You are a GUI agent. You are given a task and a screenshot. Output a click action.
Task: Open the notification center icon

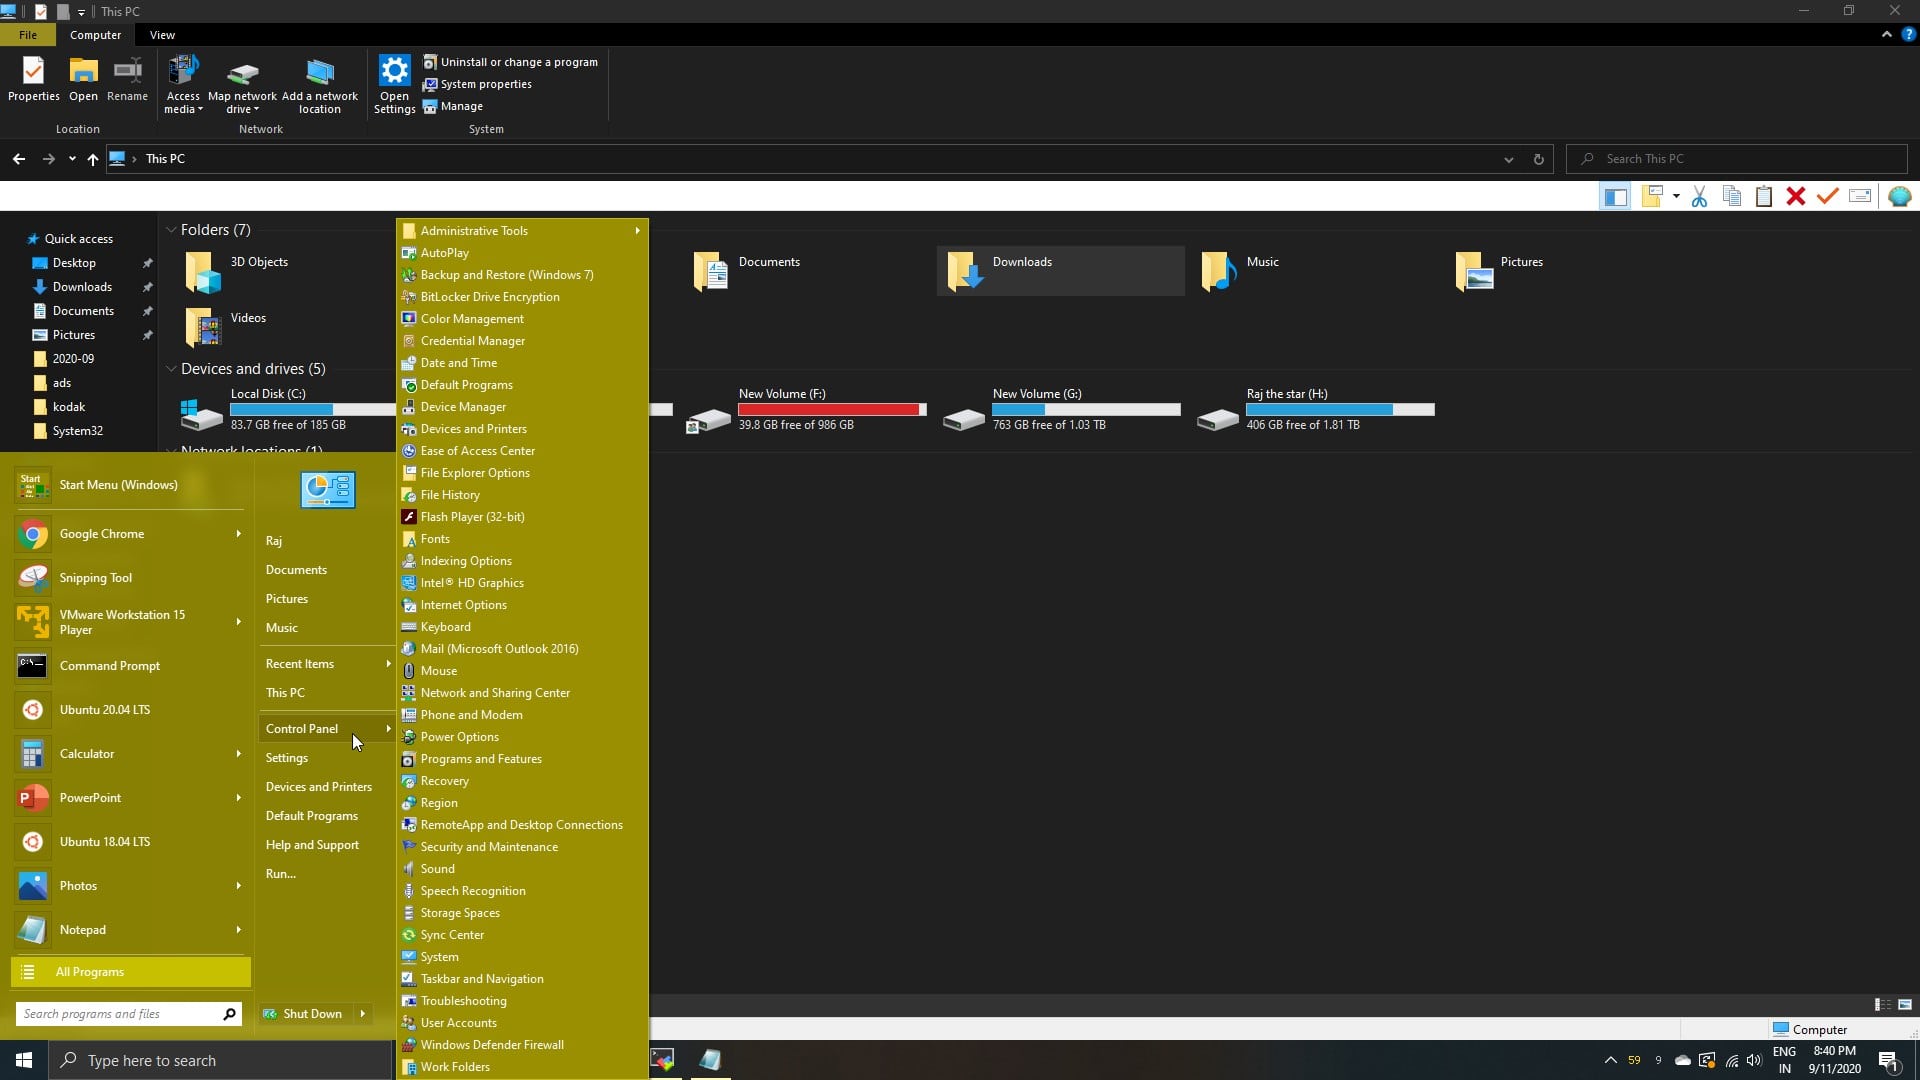1888,1060
